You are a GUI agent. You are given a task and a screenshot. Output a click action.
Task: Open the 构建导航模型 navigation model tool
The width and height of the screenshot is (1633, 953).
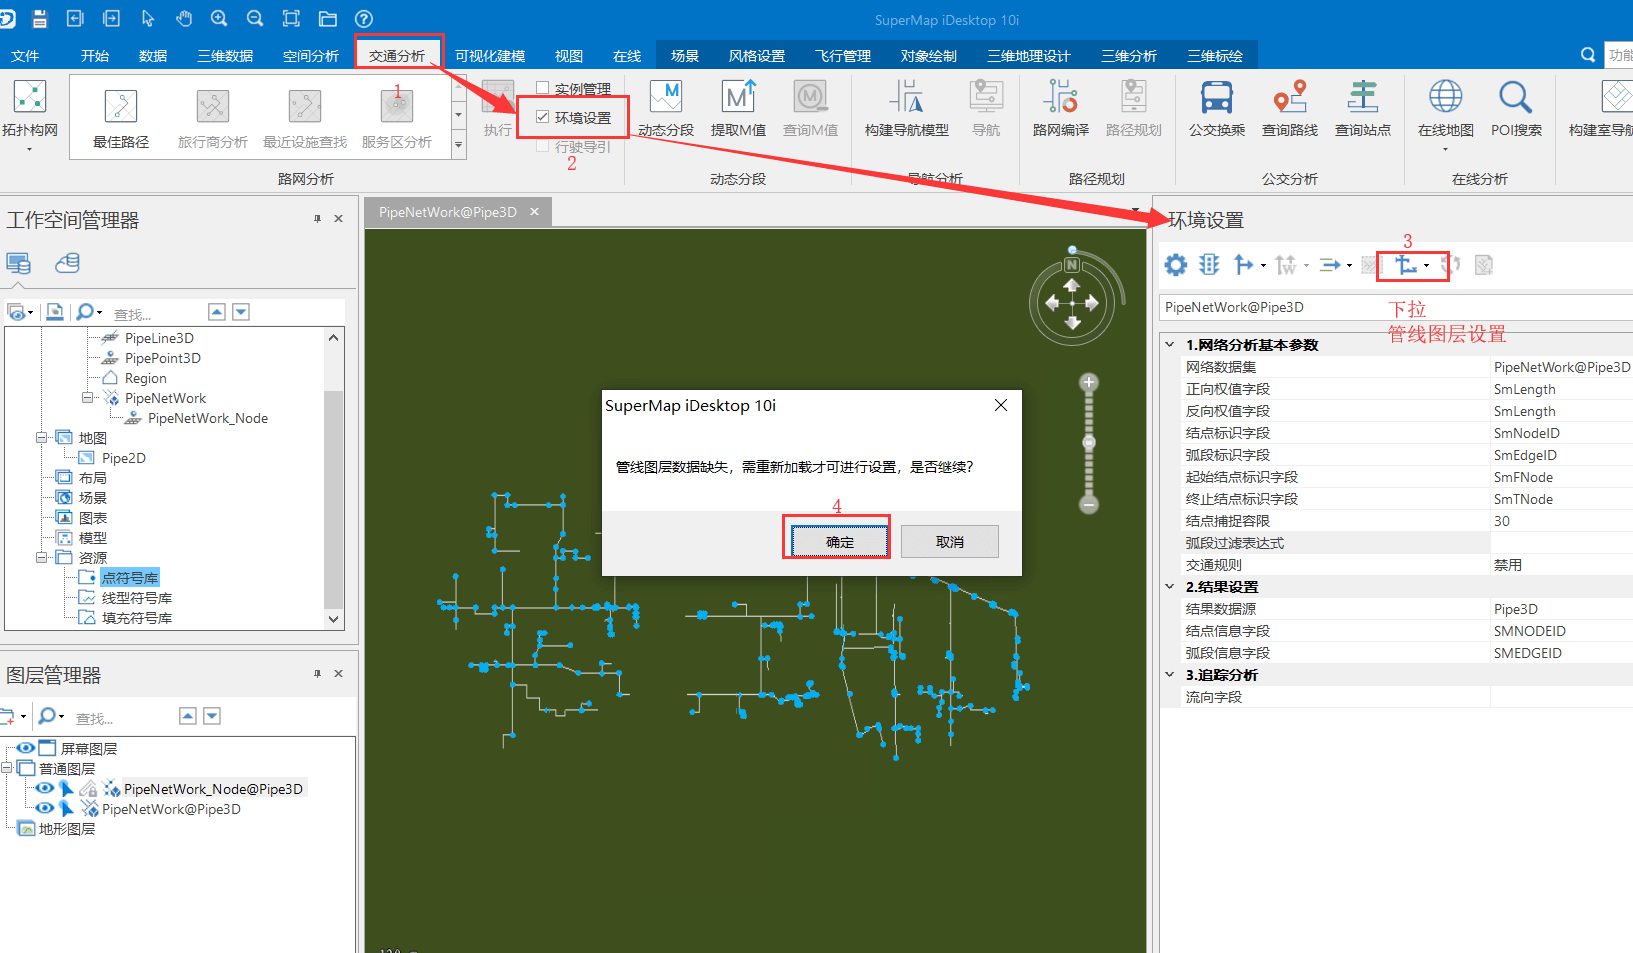(x=907, y=109)
